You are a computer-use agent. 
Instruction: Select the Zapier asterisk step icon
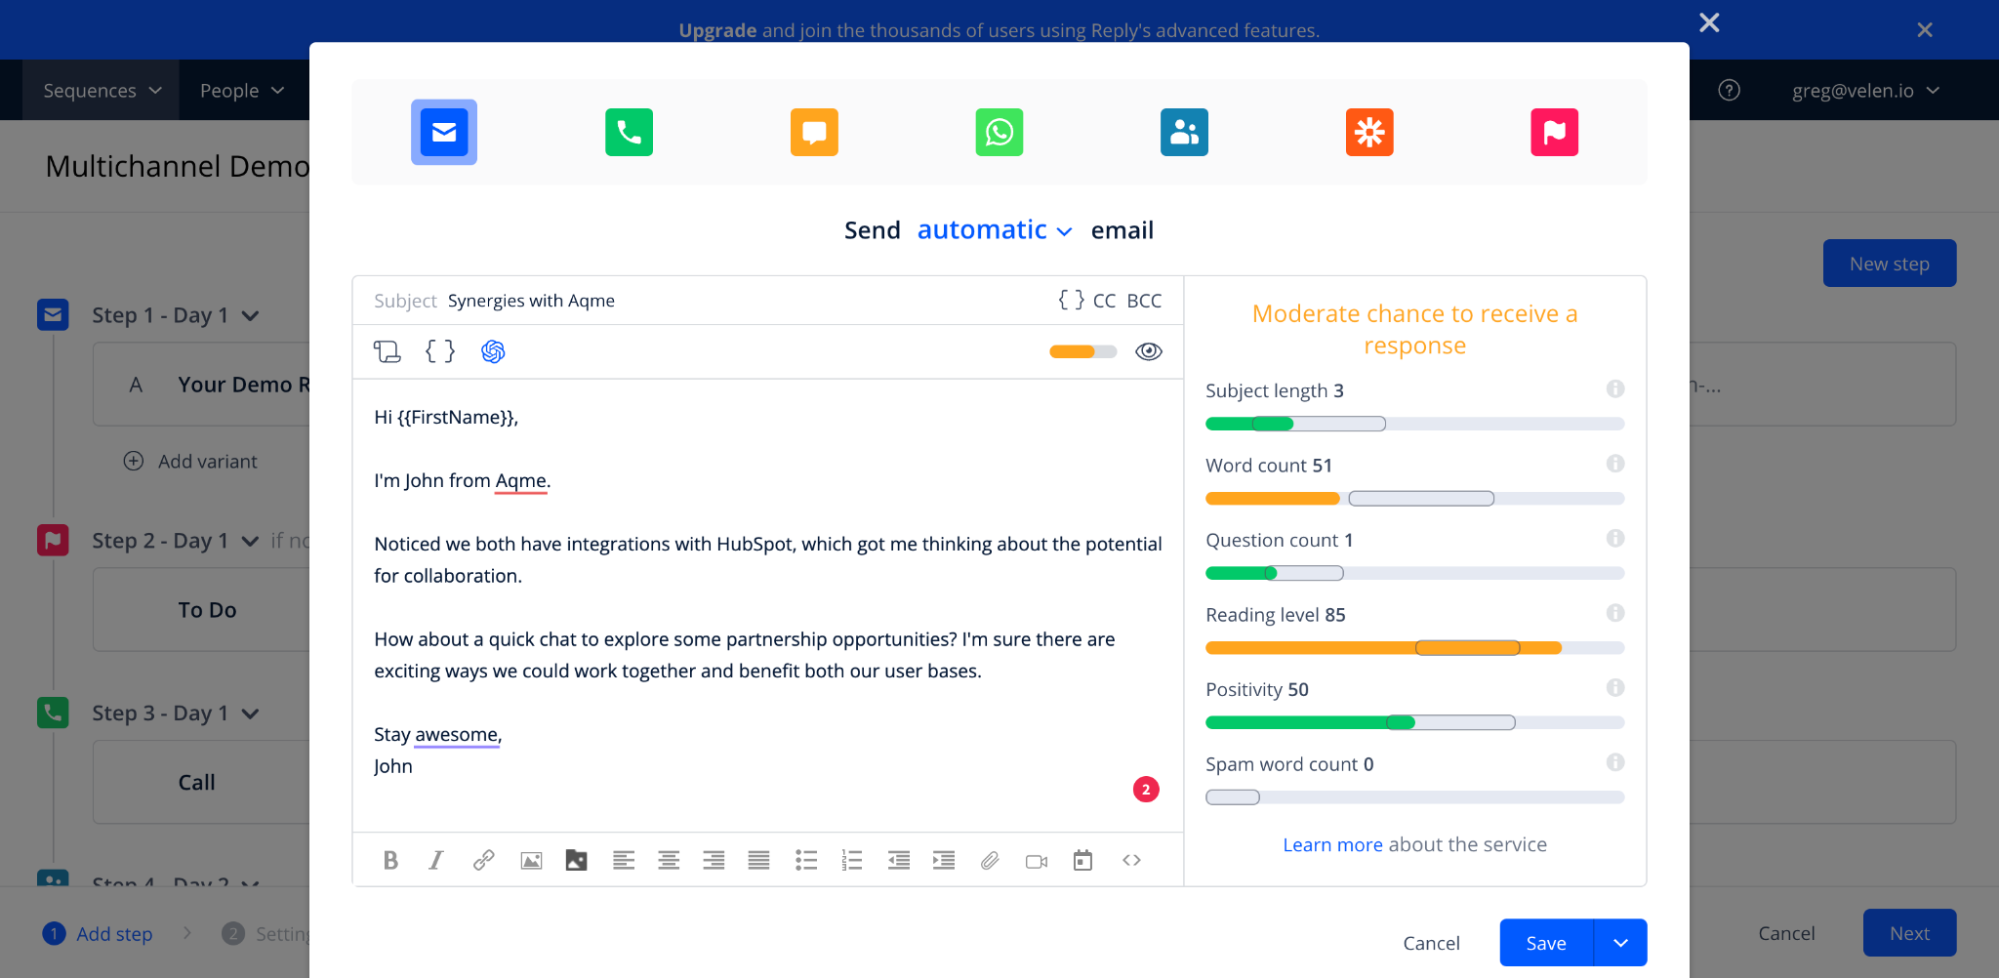[1369, 132]
